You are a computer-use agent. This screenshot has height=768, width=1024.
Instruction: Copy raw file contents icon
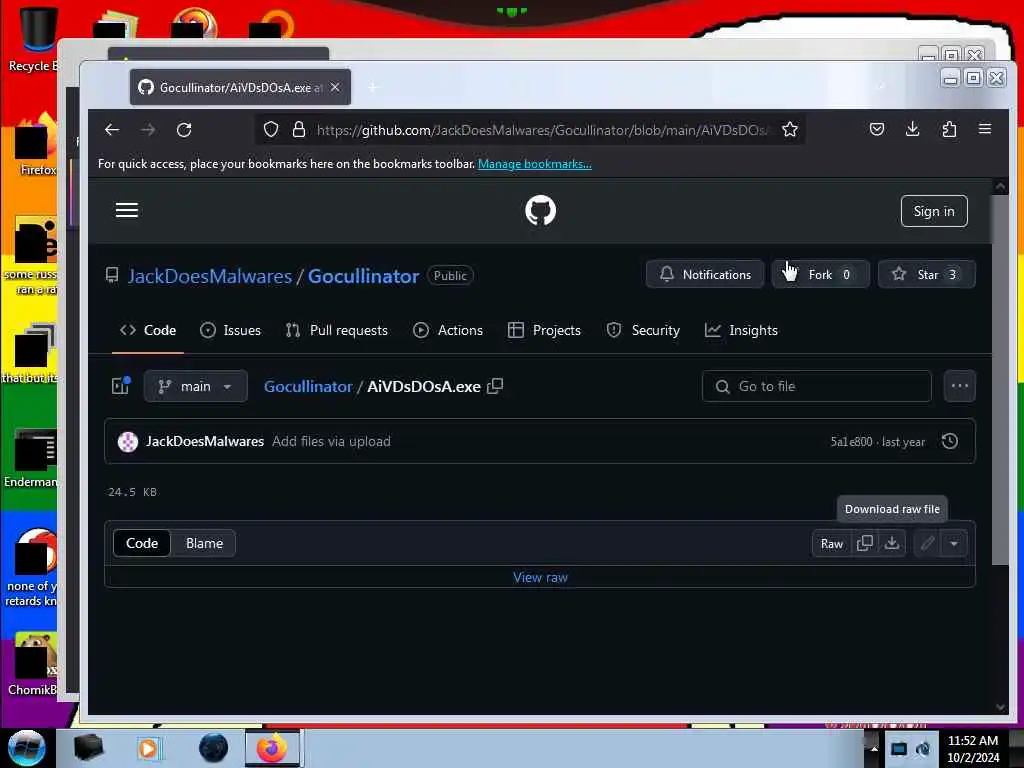coord(865,543)
